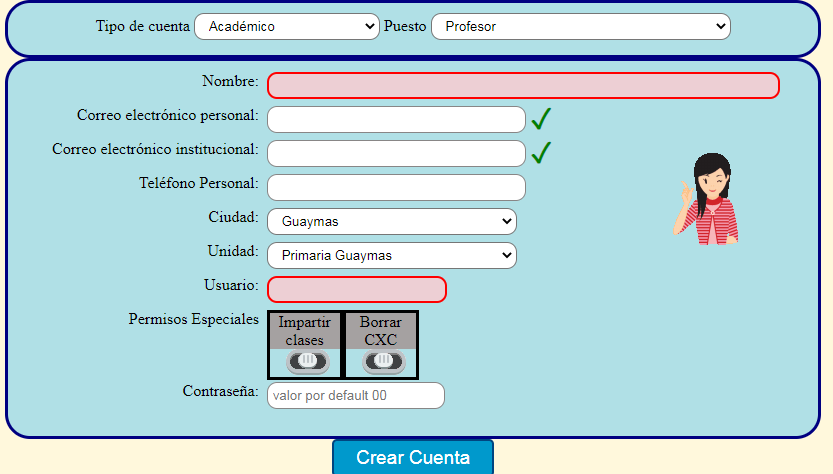This screenshot has height=474, width=833.
Task: Click the Usuario: label
Action: point(231,285)
